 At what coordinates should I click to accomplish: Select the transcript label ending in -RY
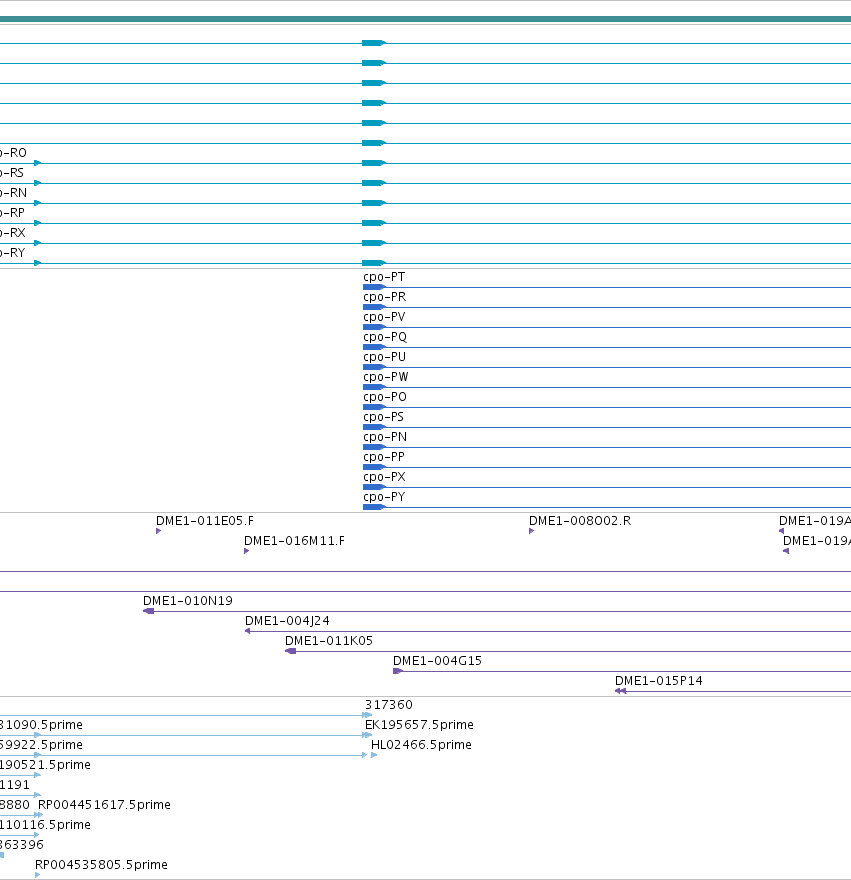click(13, 253)
